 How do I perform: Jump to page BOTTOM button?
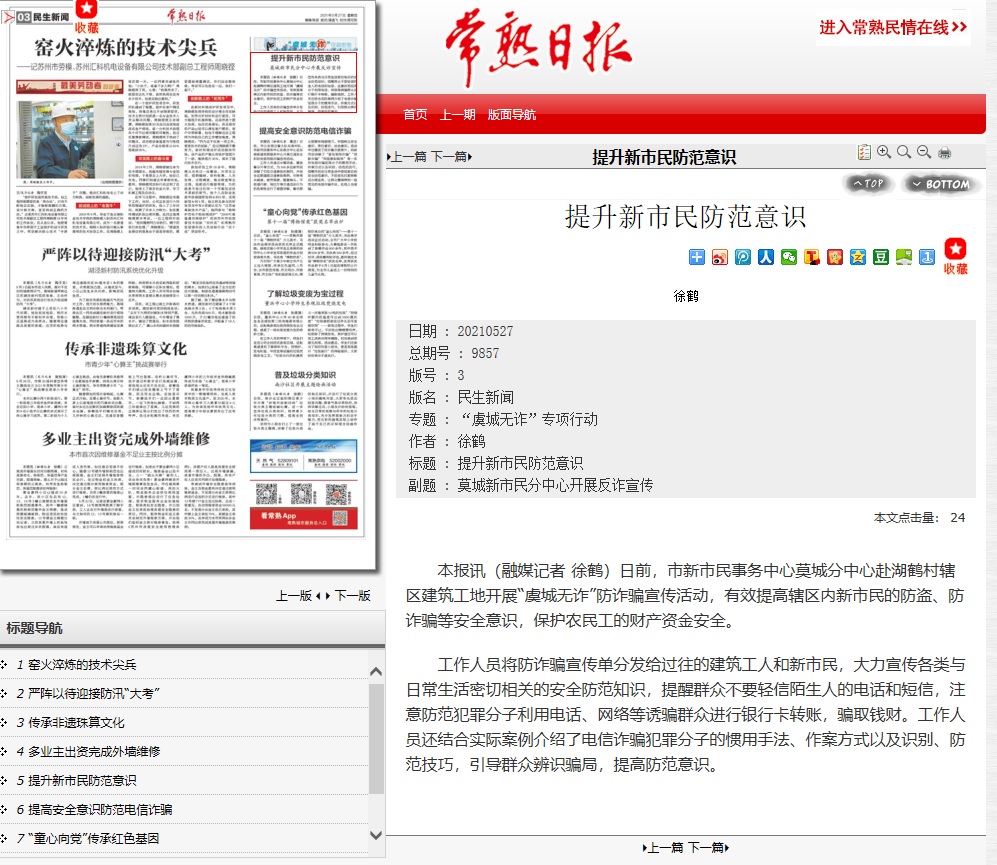coord(941,184)
